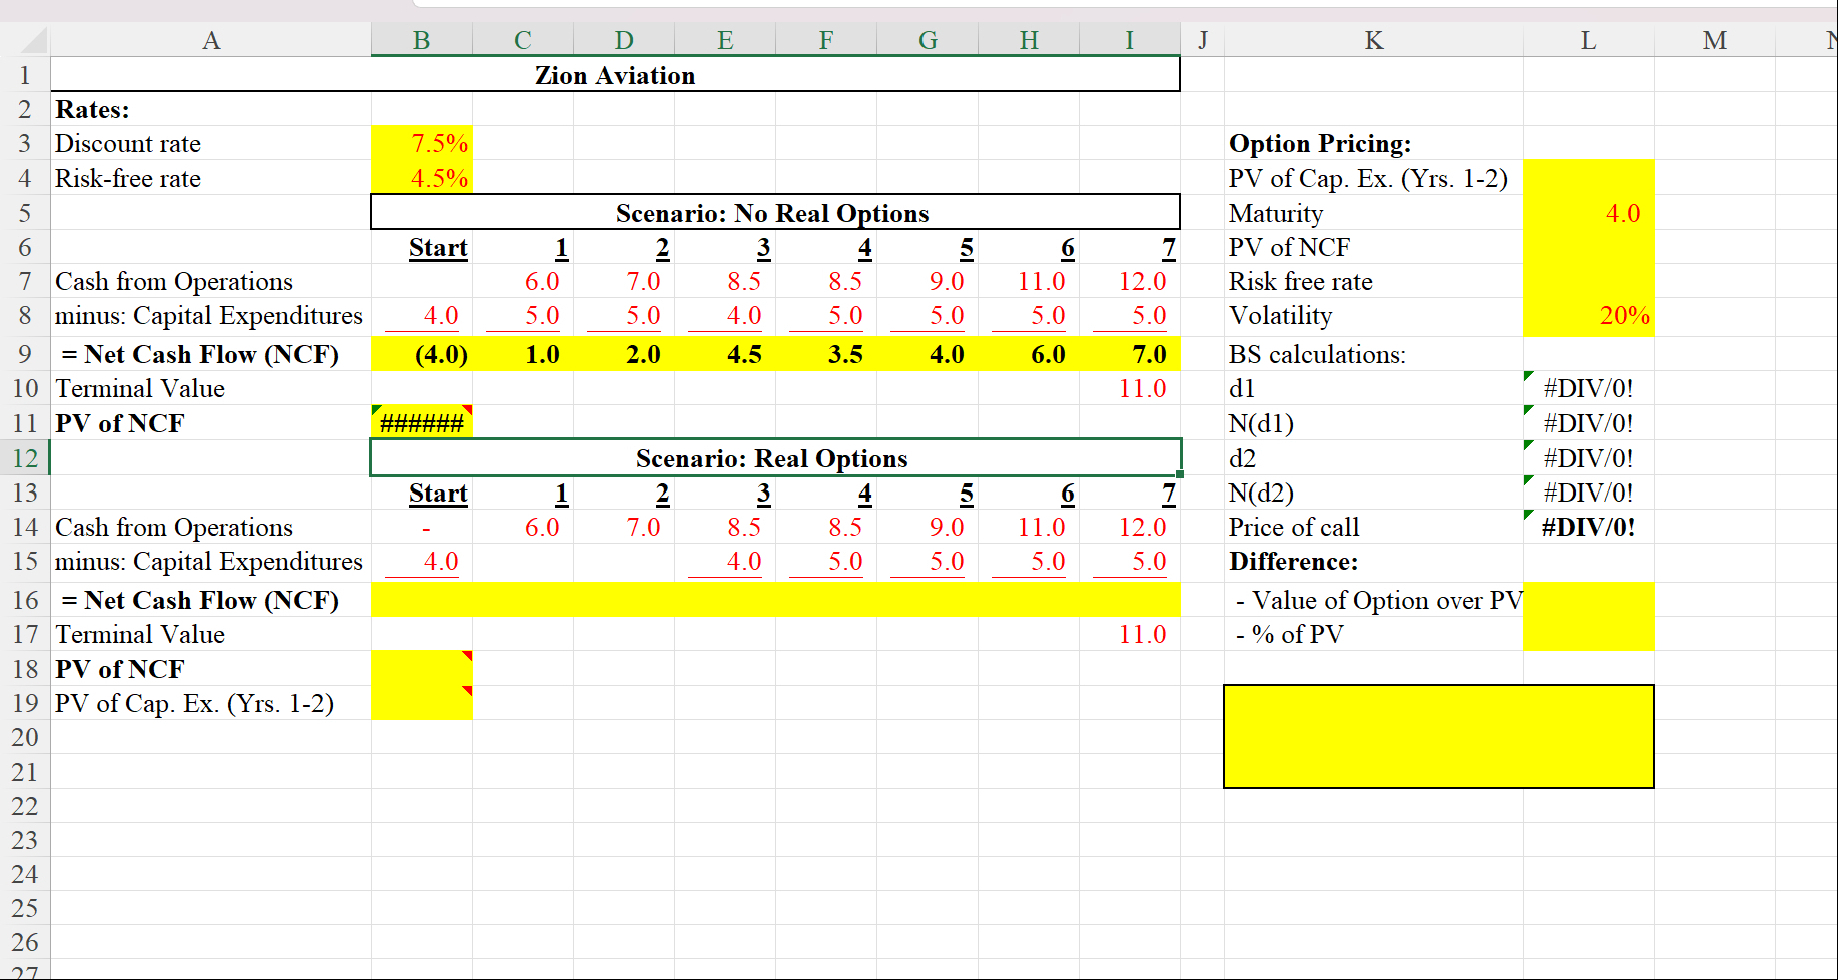Select empty PV of Cap. Ex. cell in row 19
Viewport: 1838px width, 980px height.
point(422,703)
